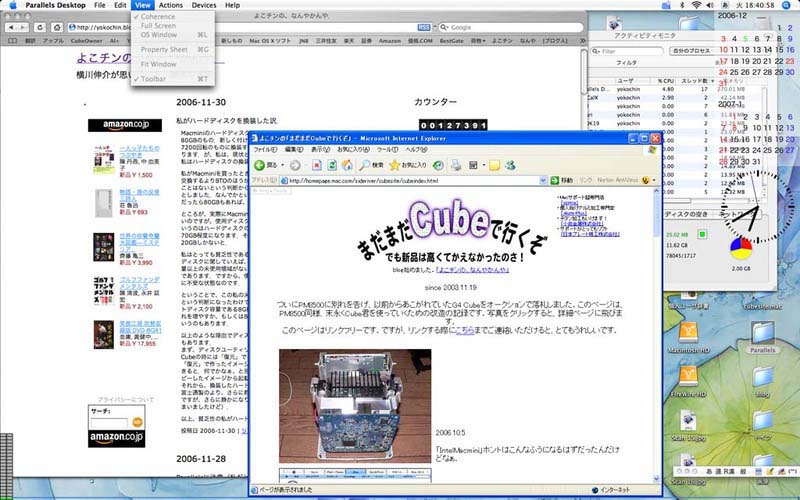Select Full Screen in the View menu
This screenshot has height=500, width=800.
pos(158,26)
